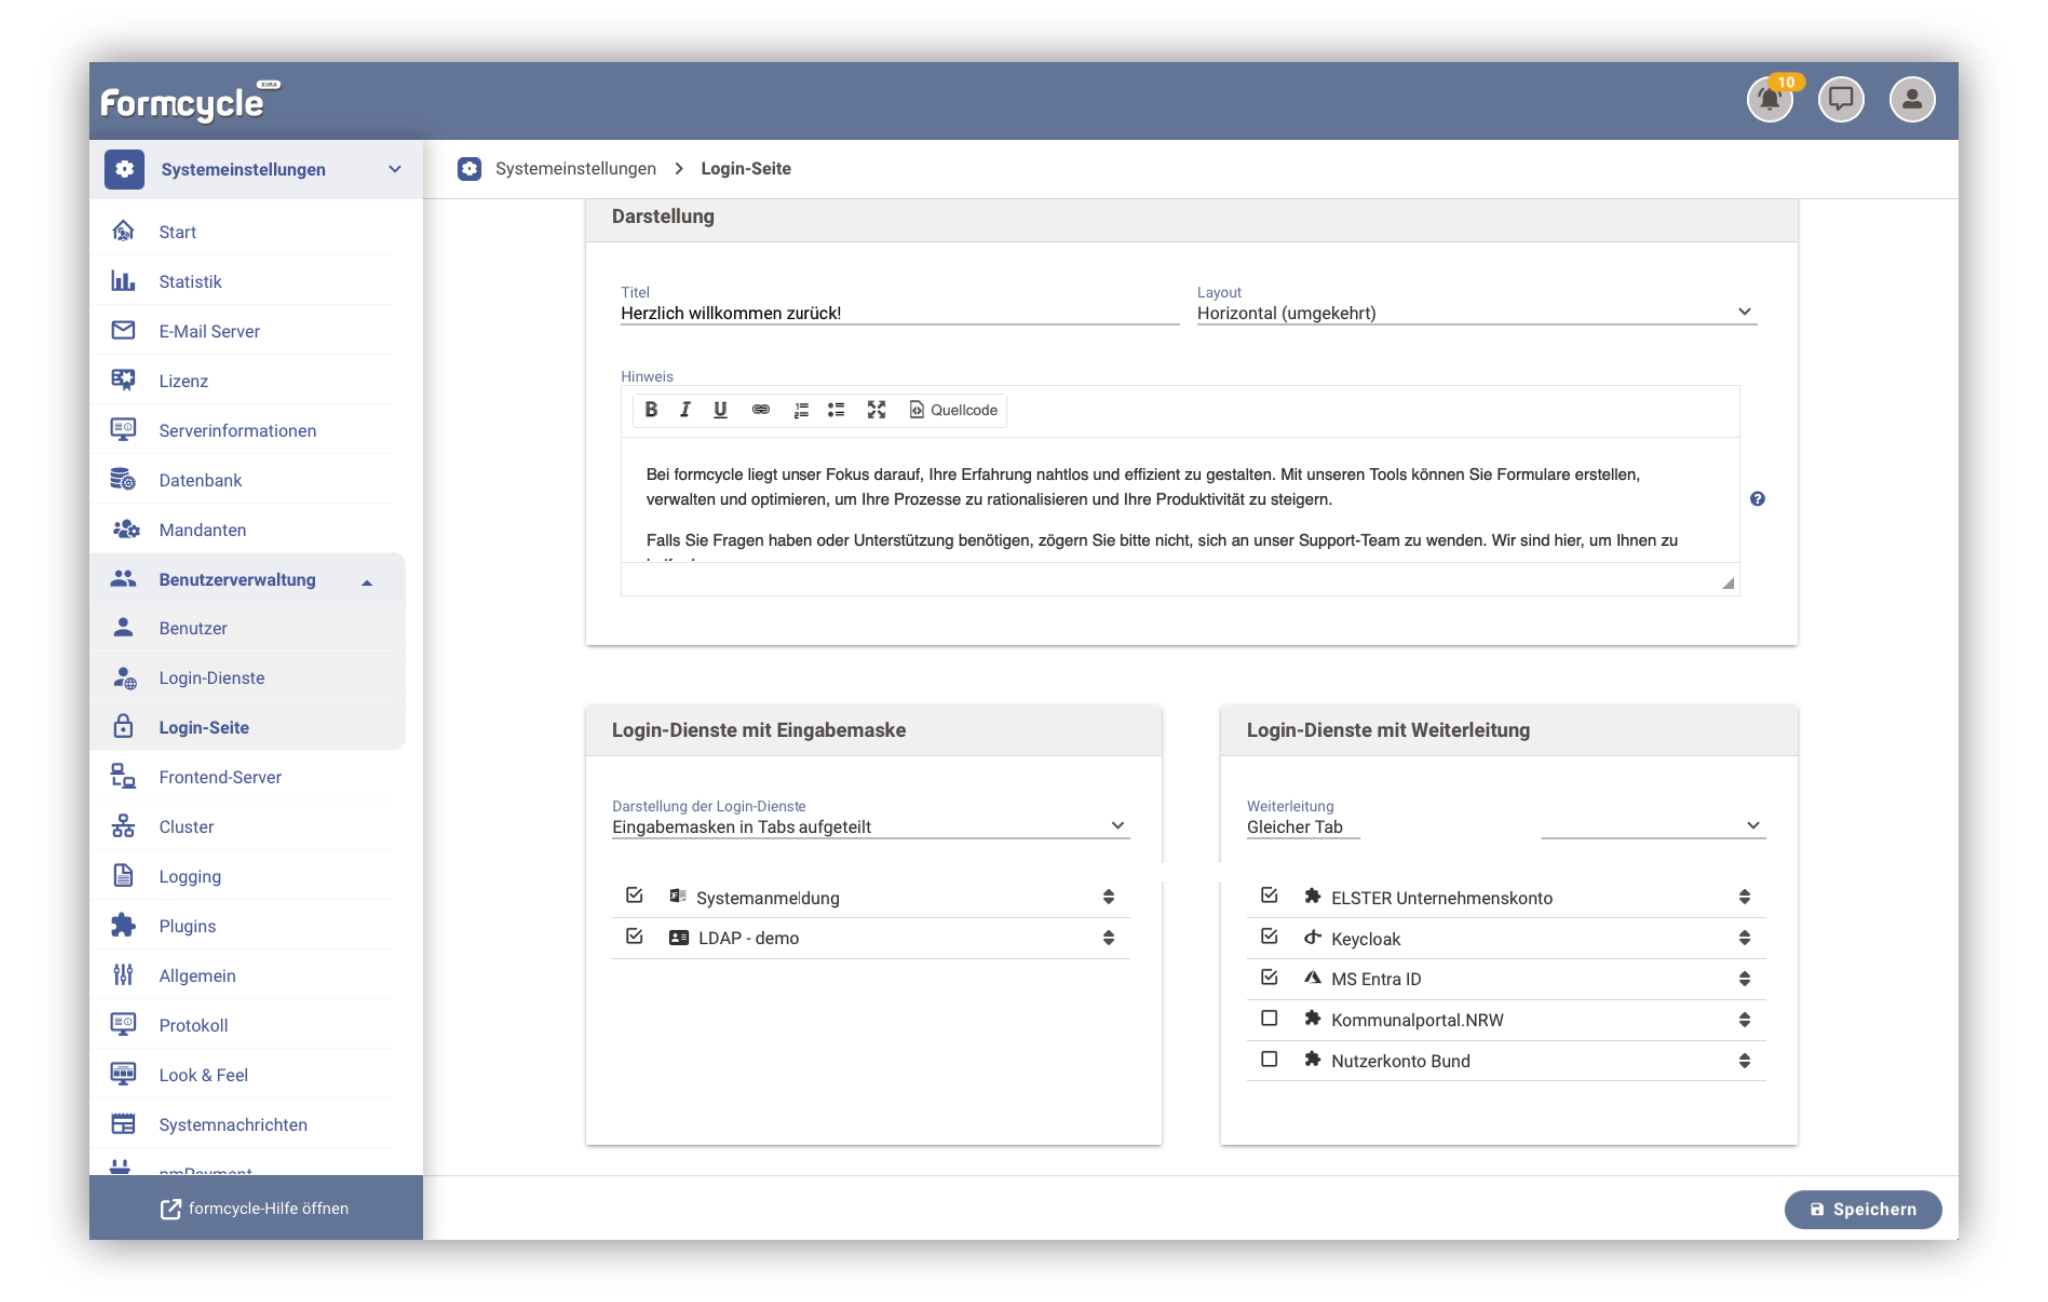Open formcycle-Hilfe öffnen link
Image resolution: width=2048 pixels, height=1302 pixels.
coord(255,1208)
